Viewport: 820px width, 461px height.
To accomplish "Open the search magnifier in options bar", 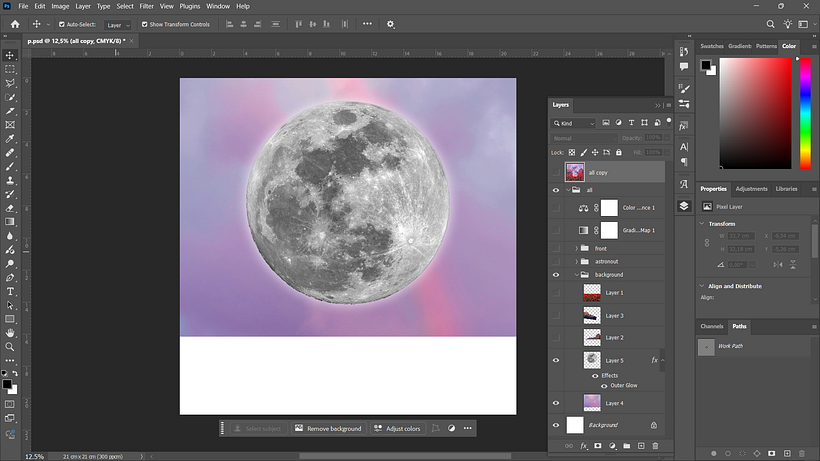I will (x=770, y=24).
